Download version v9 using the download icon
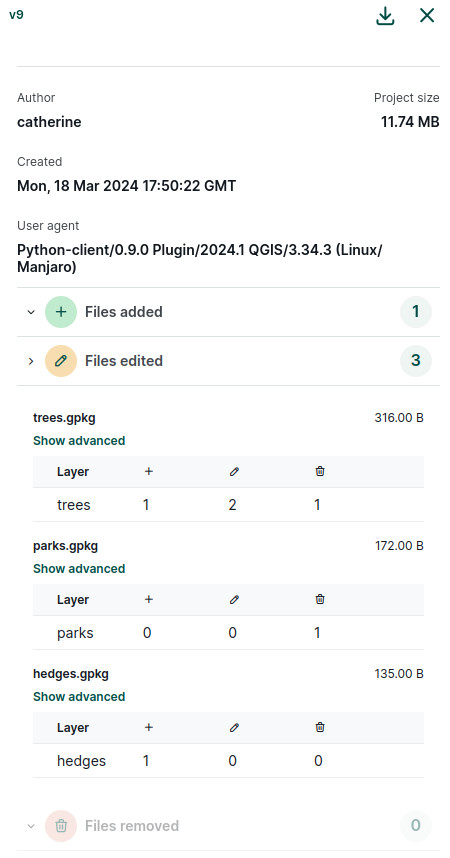Screen dimensions: 450x858 click(x=385, y=16)
